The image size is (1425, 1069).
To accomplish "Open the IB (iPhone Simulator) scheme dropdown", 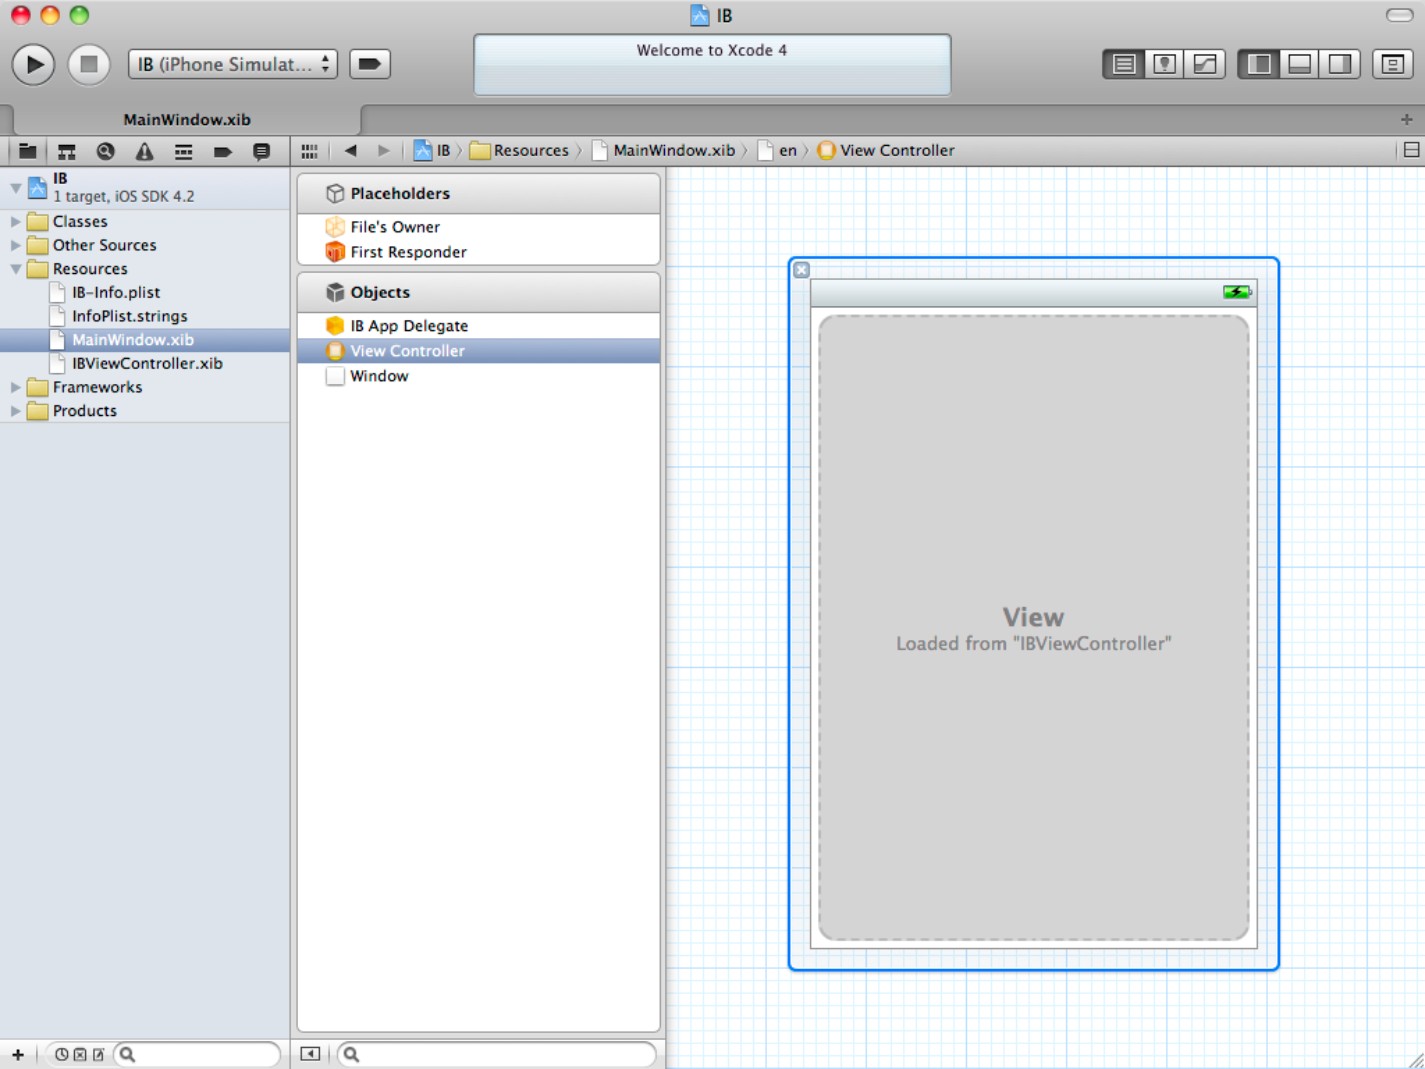I will (232, 64).
